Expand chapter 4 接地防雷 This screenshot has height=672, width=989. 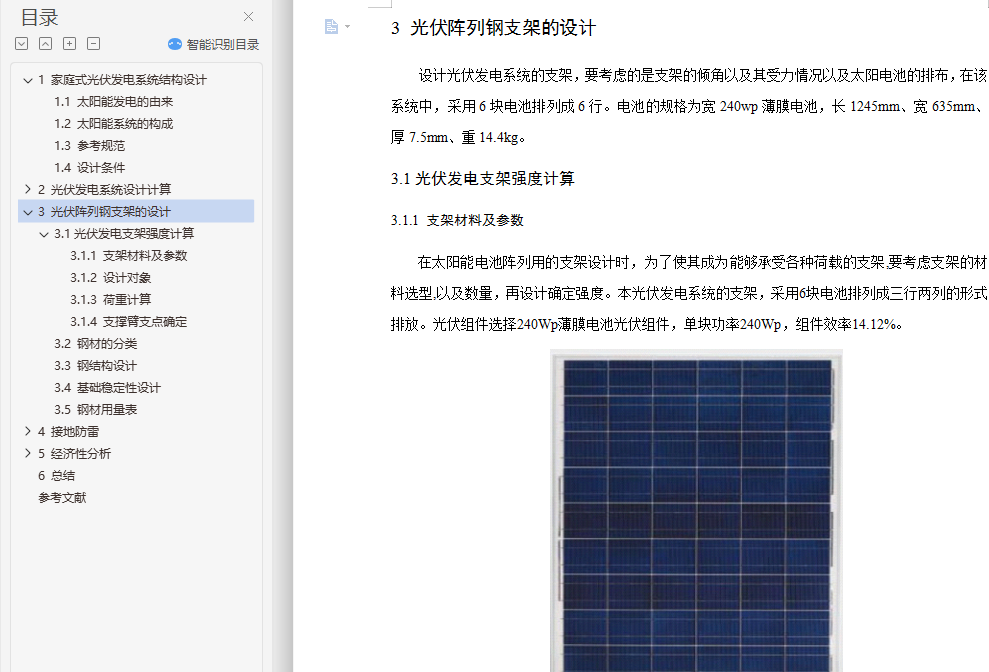(28, 432)
